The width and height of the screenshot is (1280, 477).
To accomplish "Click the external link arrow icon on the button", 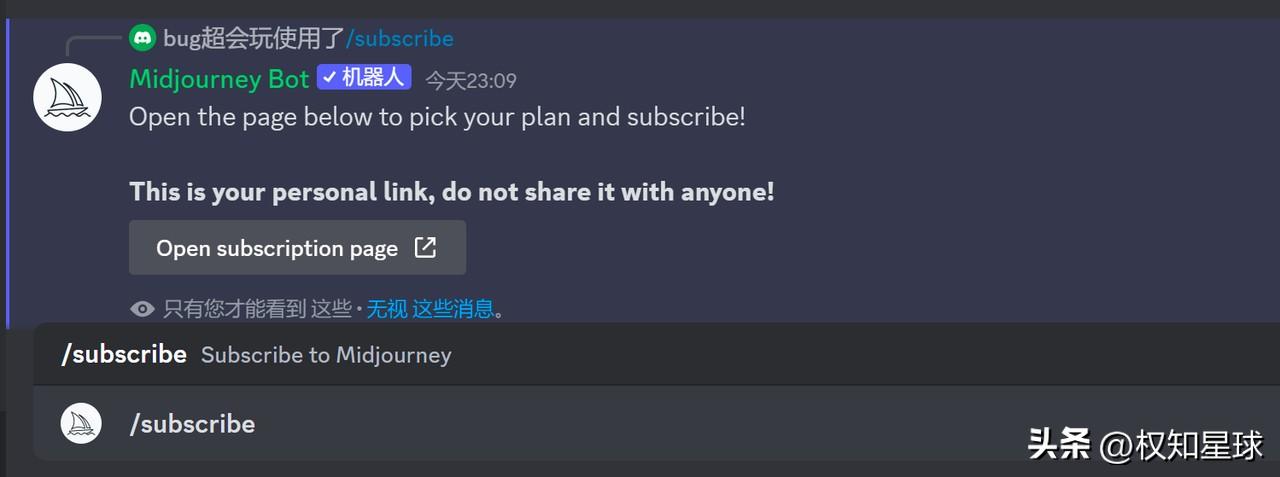I will coord(426,247).
